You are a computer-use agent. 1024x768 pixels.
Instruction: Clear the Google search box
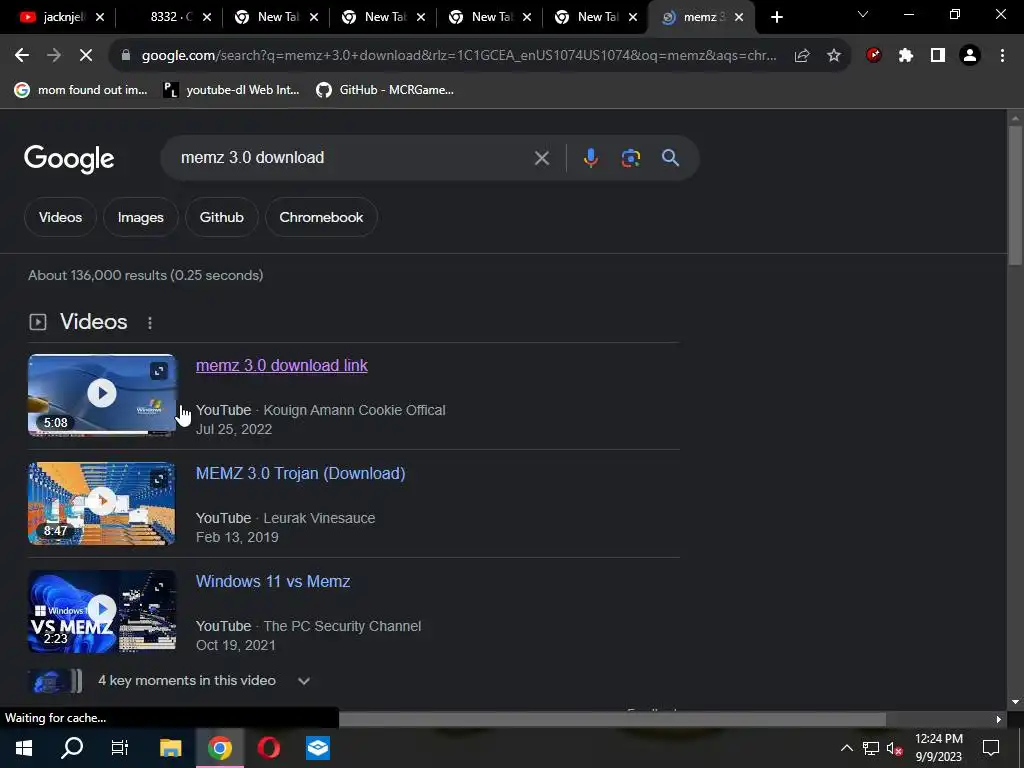point(541,158)
